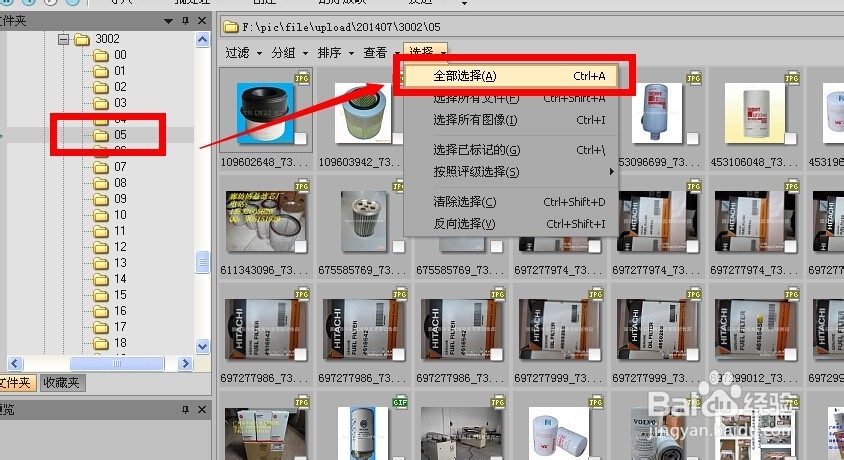The width and height of the screenshot is (844, 460).
Task: Tick checkbox on first 675585769_73 thumbnail
Action: (398, 246)
